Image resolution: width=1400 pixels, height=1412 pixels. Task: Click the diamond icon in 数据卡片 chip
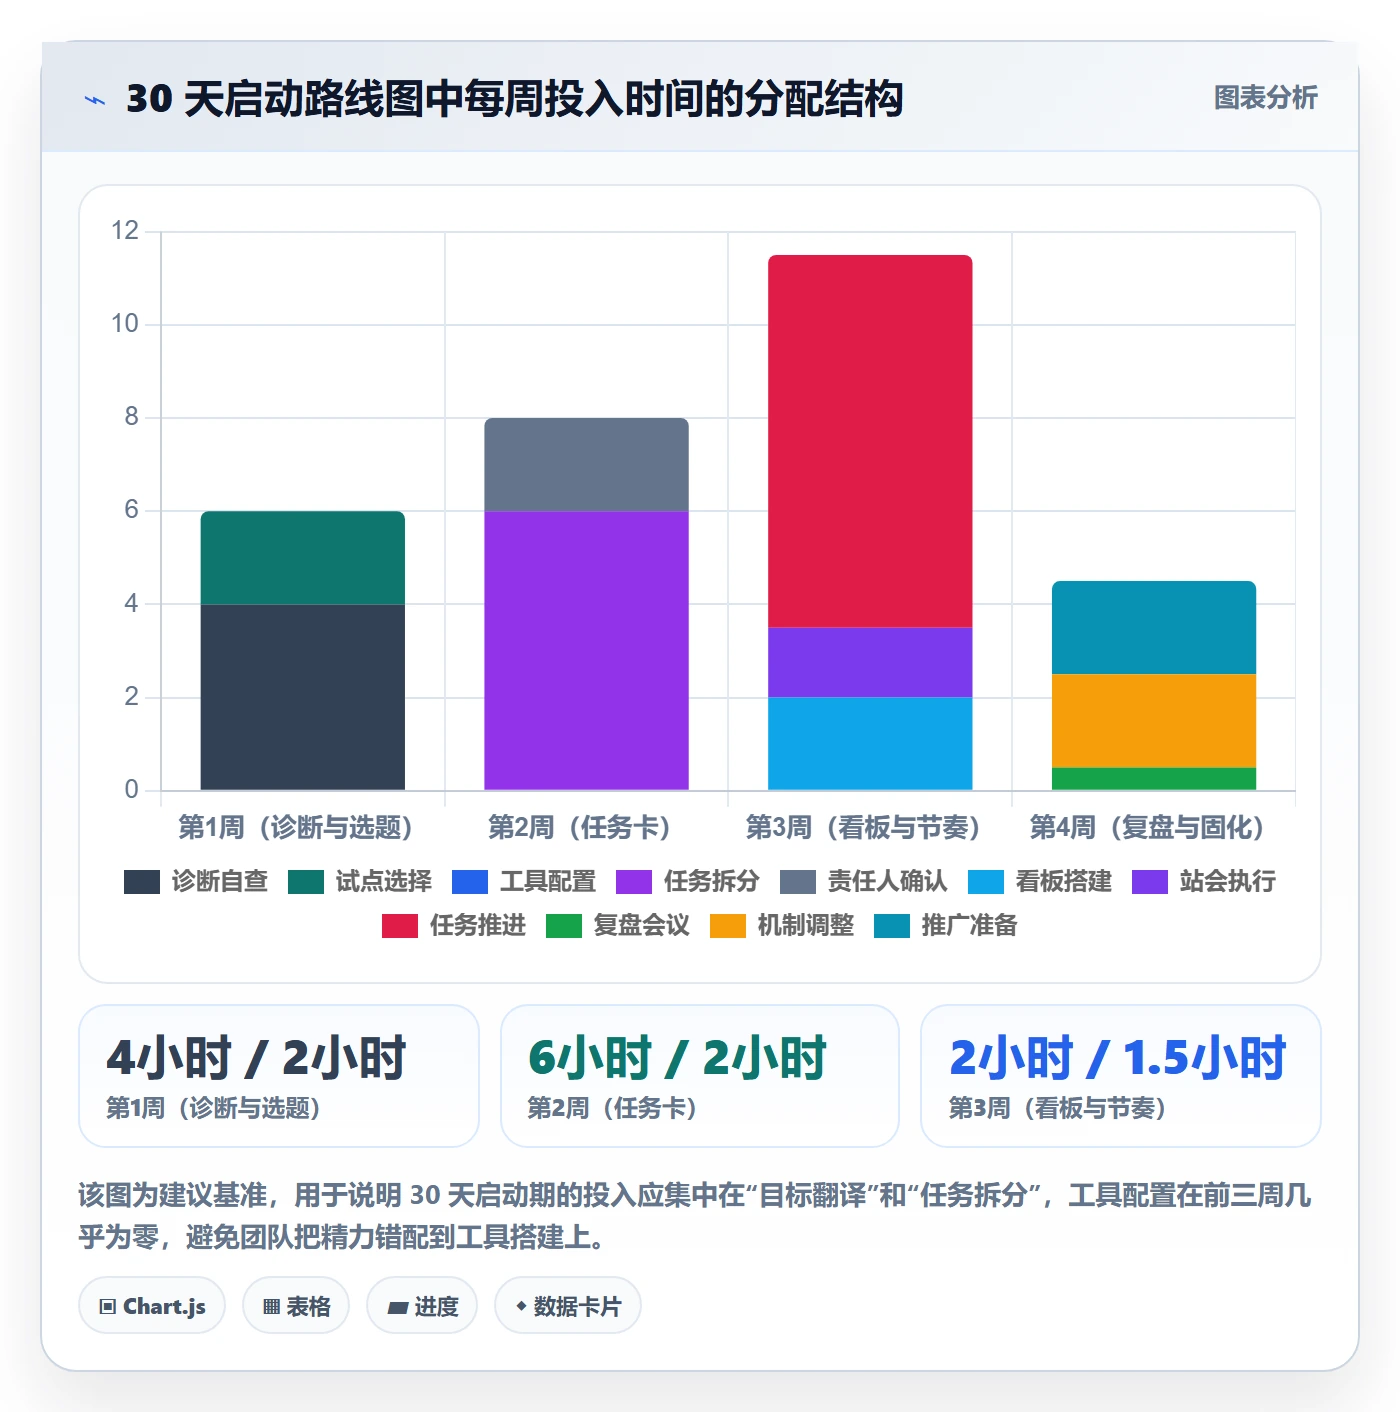[x=521, y=1306]
